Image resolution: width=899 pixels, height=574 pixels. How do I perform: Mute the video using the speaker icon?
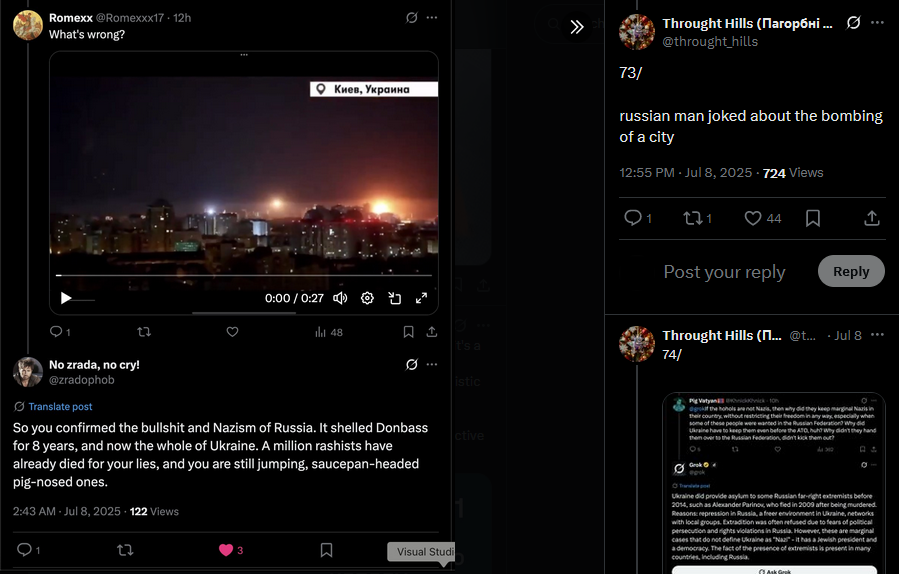pyautogui.click(x=340, y=298)
